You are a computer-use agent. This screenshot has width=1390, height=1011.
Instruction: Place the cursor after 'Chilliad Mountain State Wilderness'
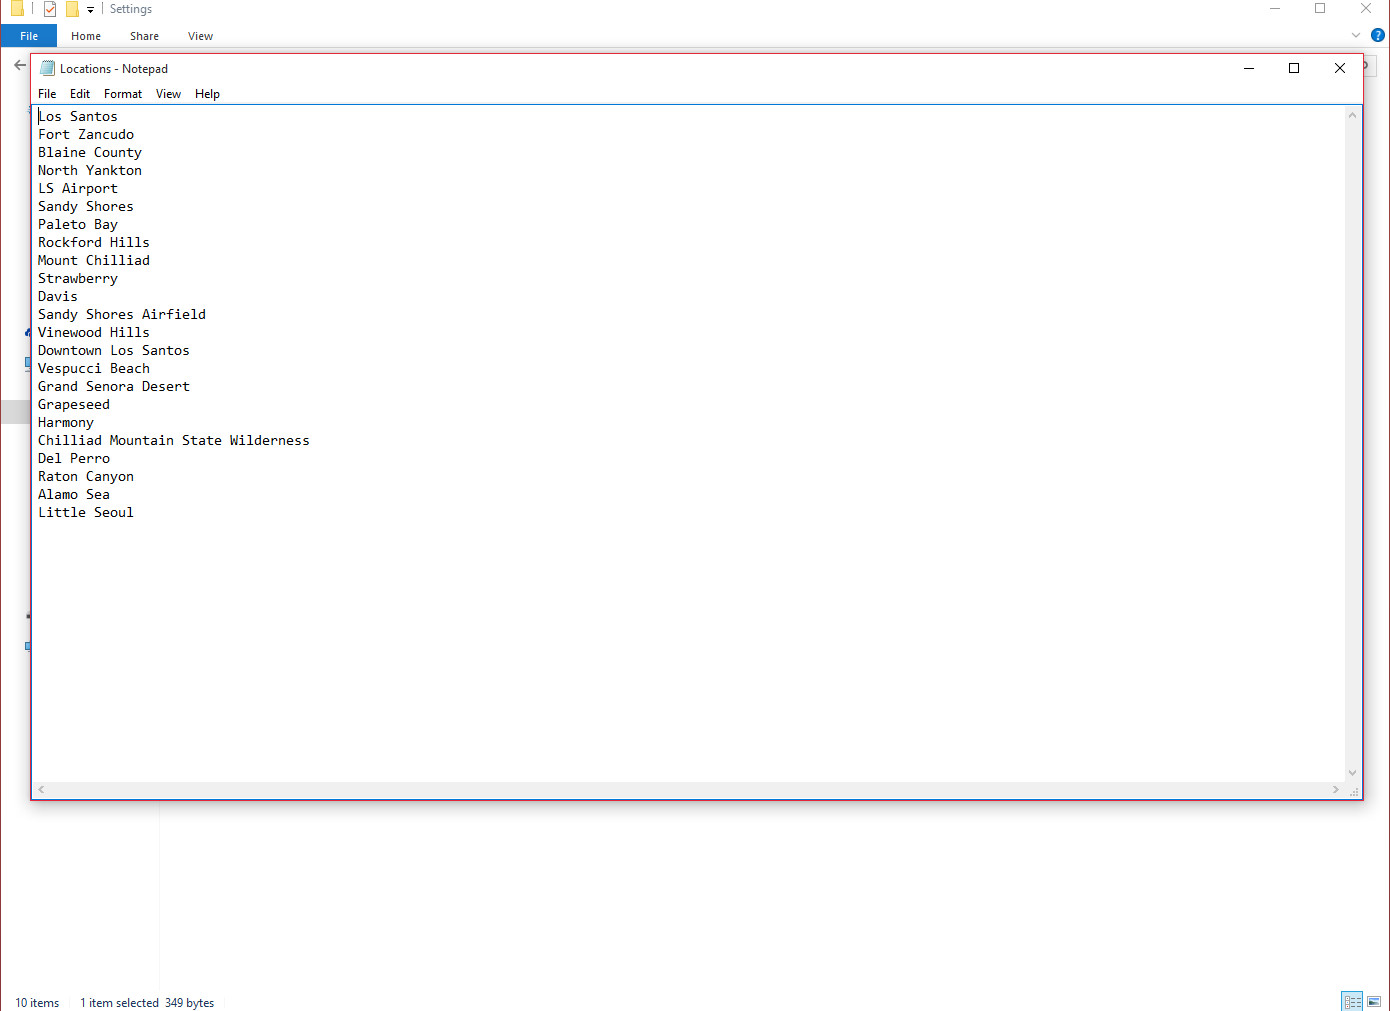pos(311,441)
